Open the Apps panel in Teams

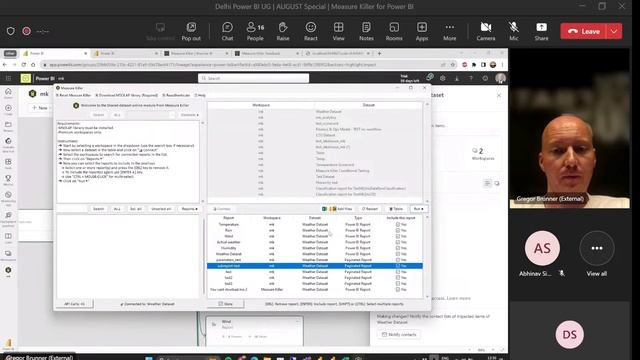tap(422, 31)
